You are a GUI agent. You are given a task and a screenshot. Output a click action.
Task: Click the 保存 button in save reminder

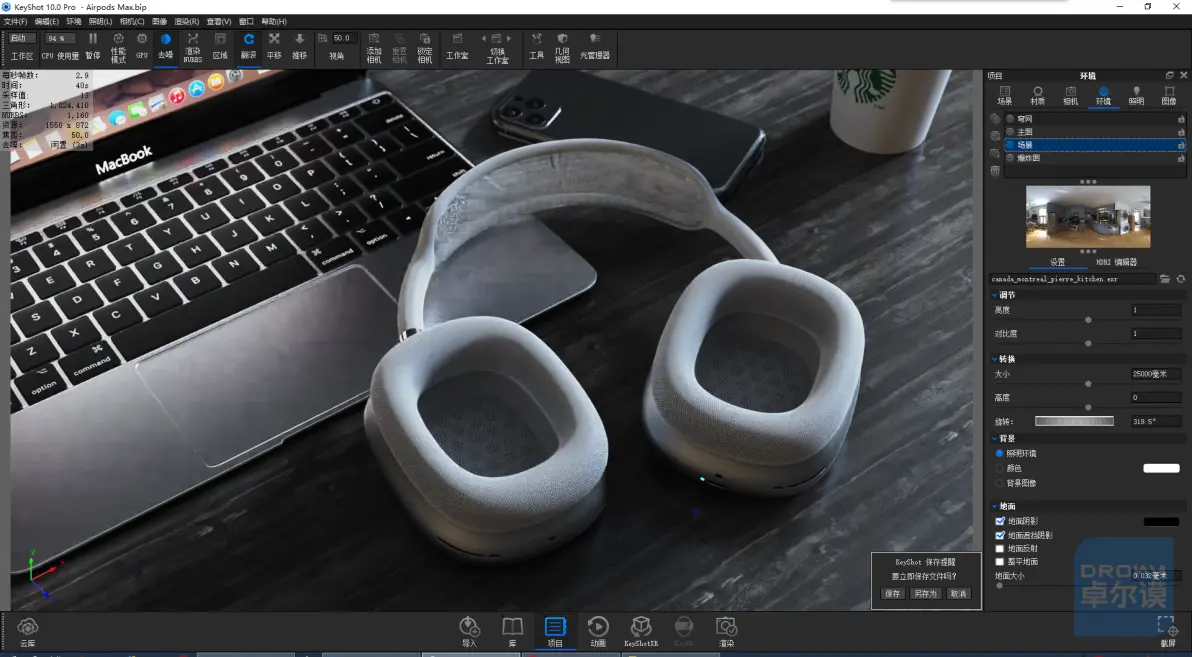point(892,593)
